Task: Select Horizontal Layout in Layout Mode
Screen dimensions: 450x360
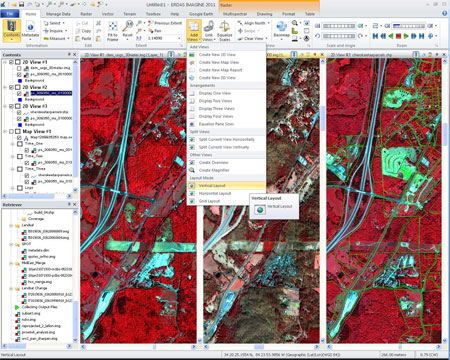Action: pos(226,193)
